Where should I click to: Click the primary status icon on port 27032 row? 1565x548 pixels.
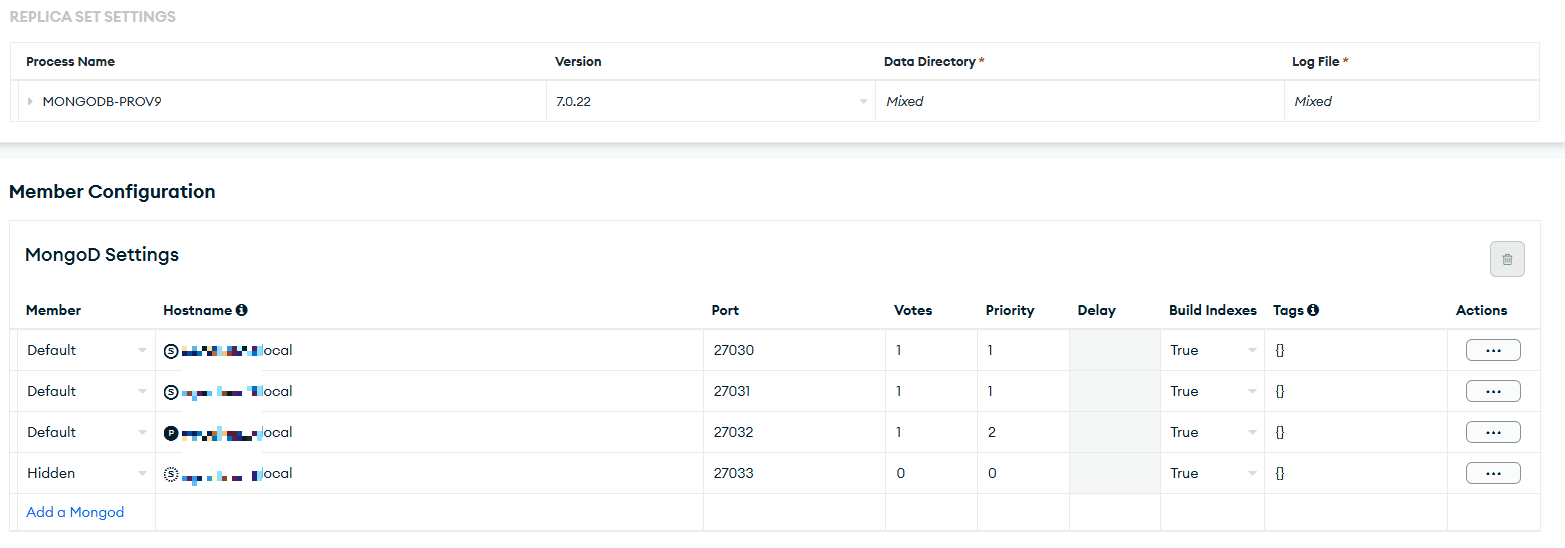pyautogui.click(x=171, y=433)
